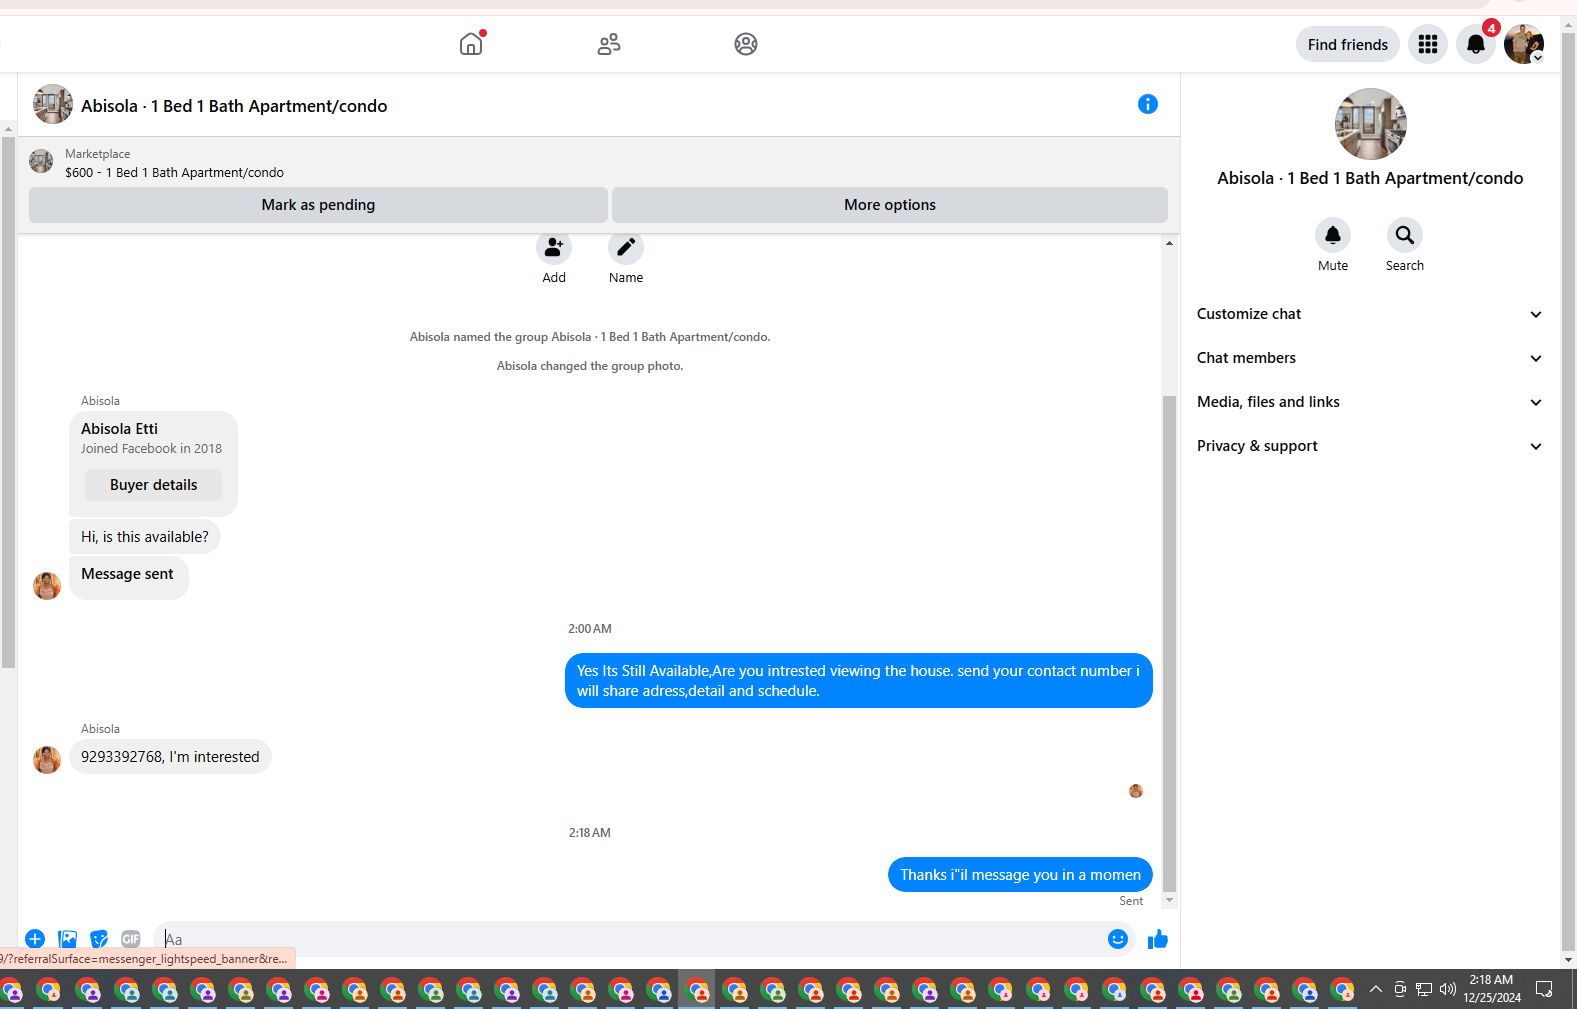Click the 'Thanks i"il message you' bubble

pyautogui.click(x=1020, y=875)
